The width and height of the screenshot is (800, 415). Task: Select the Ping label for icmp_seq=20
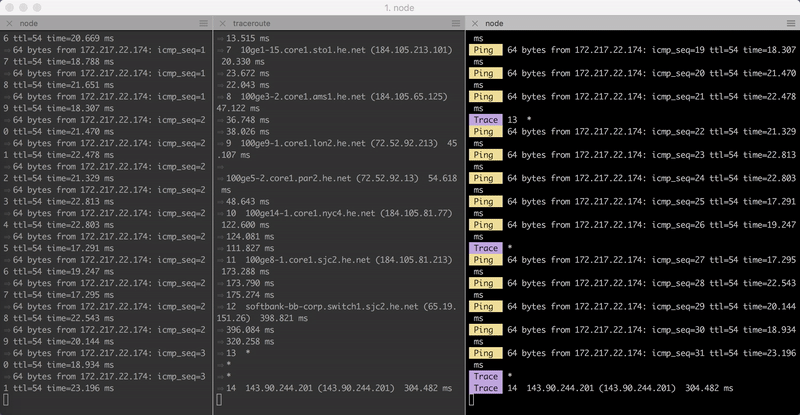[486, 74]
